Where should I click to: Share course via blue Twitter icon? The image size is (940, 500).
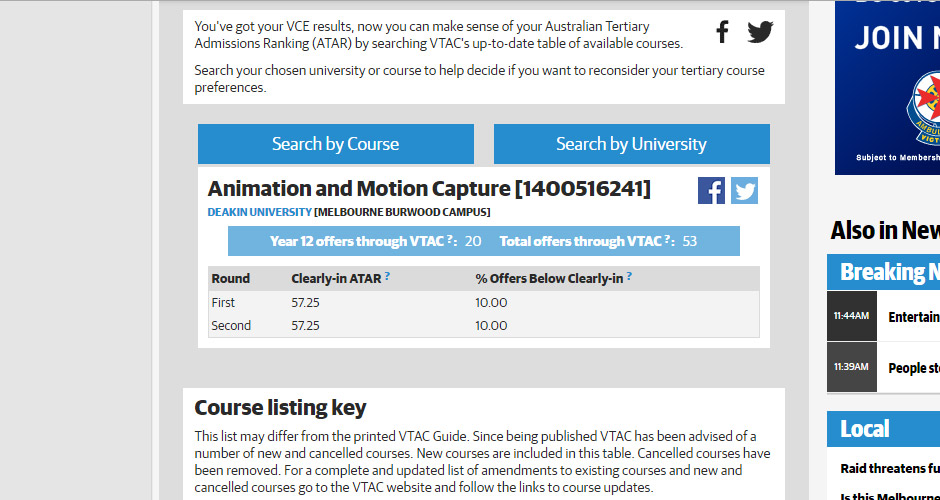(x=744, y=190)
